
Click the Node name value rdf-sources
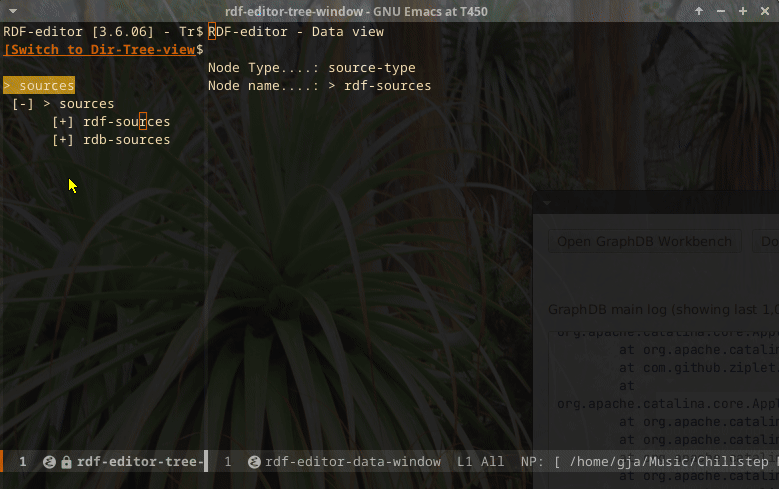coord(387,86)
